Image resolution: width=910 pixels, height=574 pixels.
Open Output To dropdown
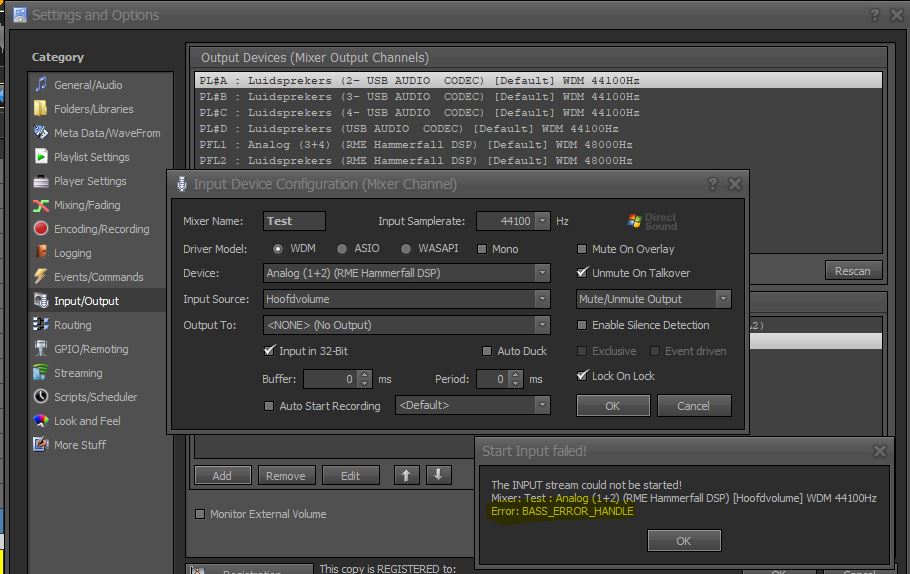(x=542, y=325)
